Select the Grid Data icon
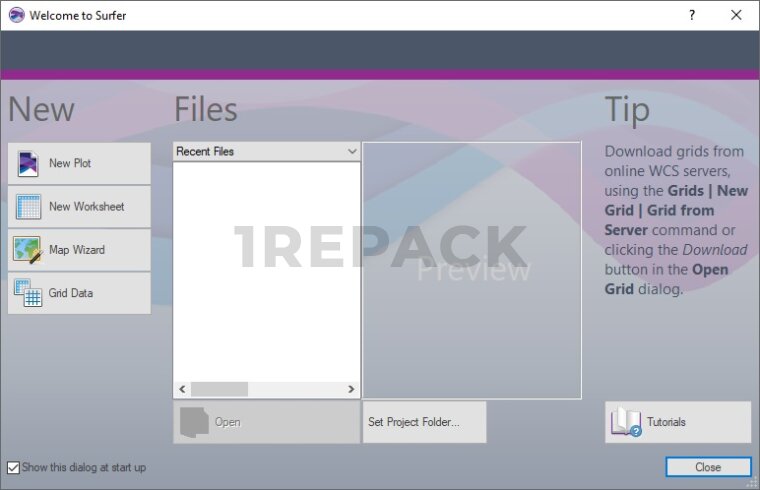The width and height of the screenshot is (760, 490). [x=28, y=293]
